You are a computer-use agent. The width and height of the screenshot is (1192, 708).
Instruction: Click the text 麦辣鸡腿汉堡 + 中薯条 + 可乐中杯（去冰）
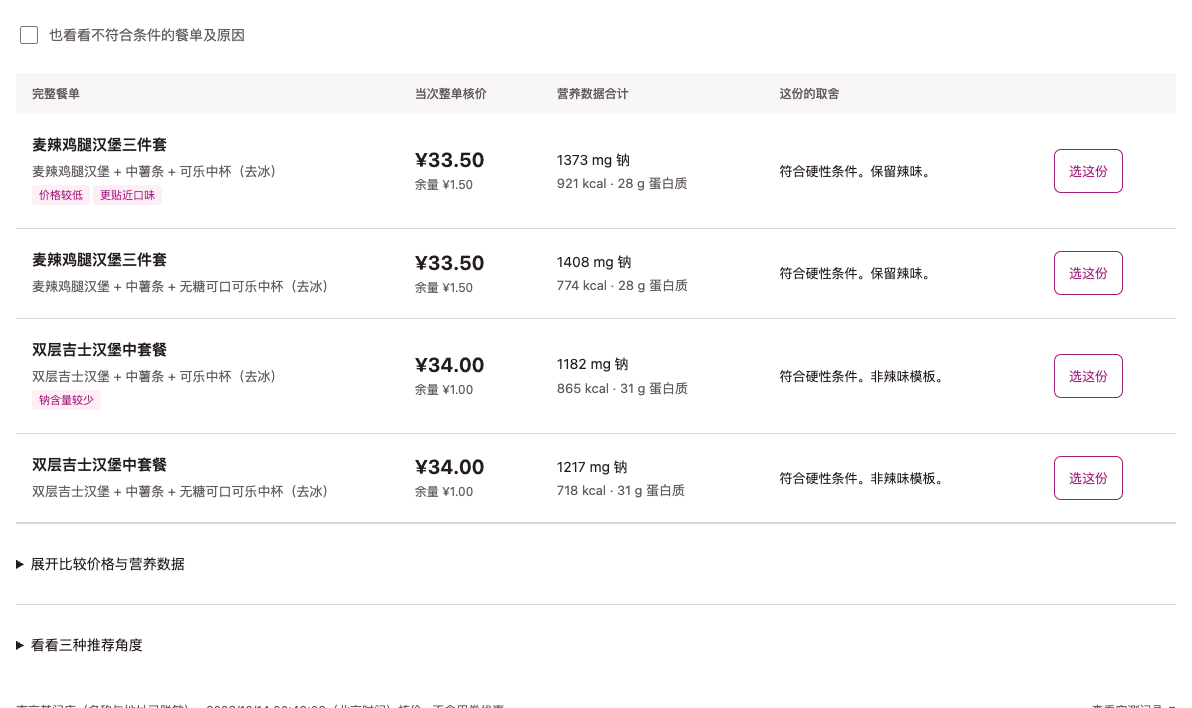154,172
